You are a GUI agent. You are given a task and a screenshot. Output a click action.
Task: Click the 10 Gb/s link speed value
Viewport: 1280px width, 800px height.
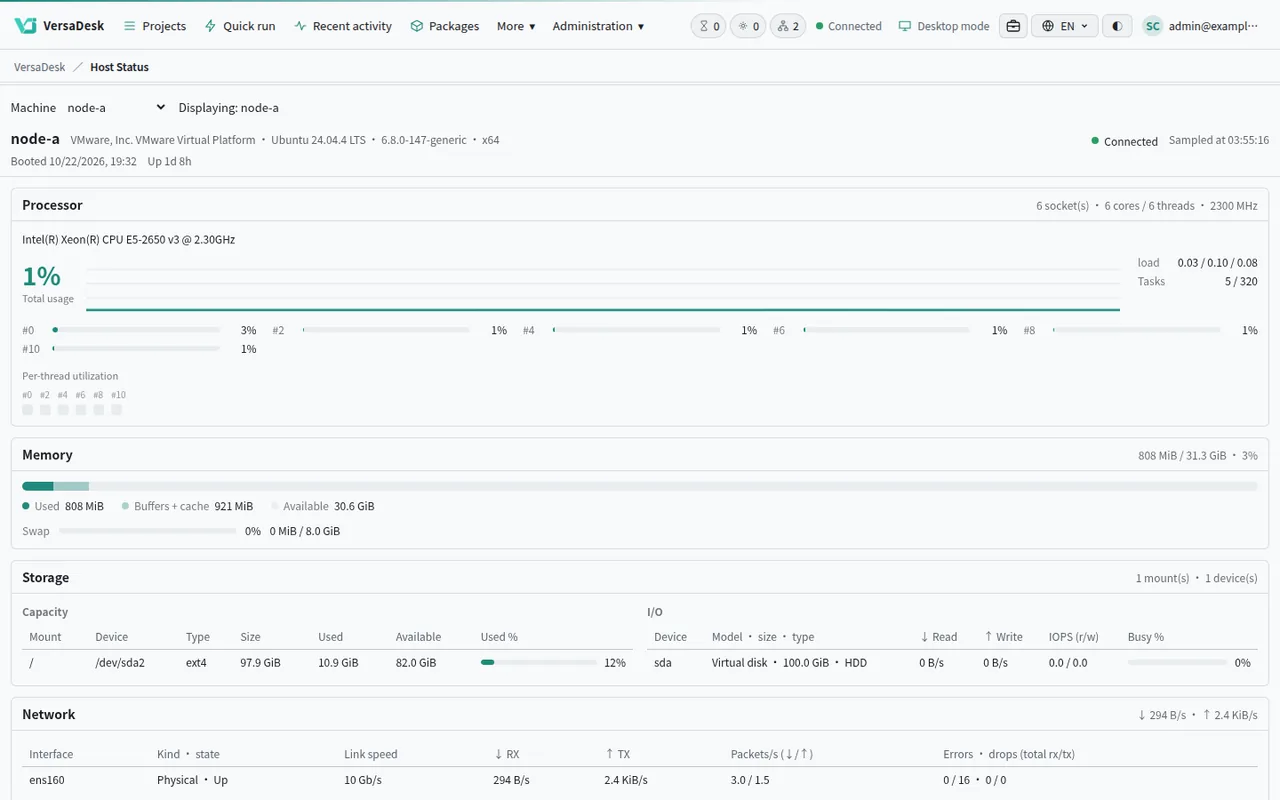click(363, 780)
